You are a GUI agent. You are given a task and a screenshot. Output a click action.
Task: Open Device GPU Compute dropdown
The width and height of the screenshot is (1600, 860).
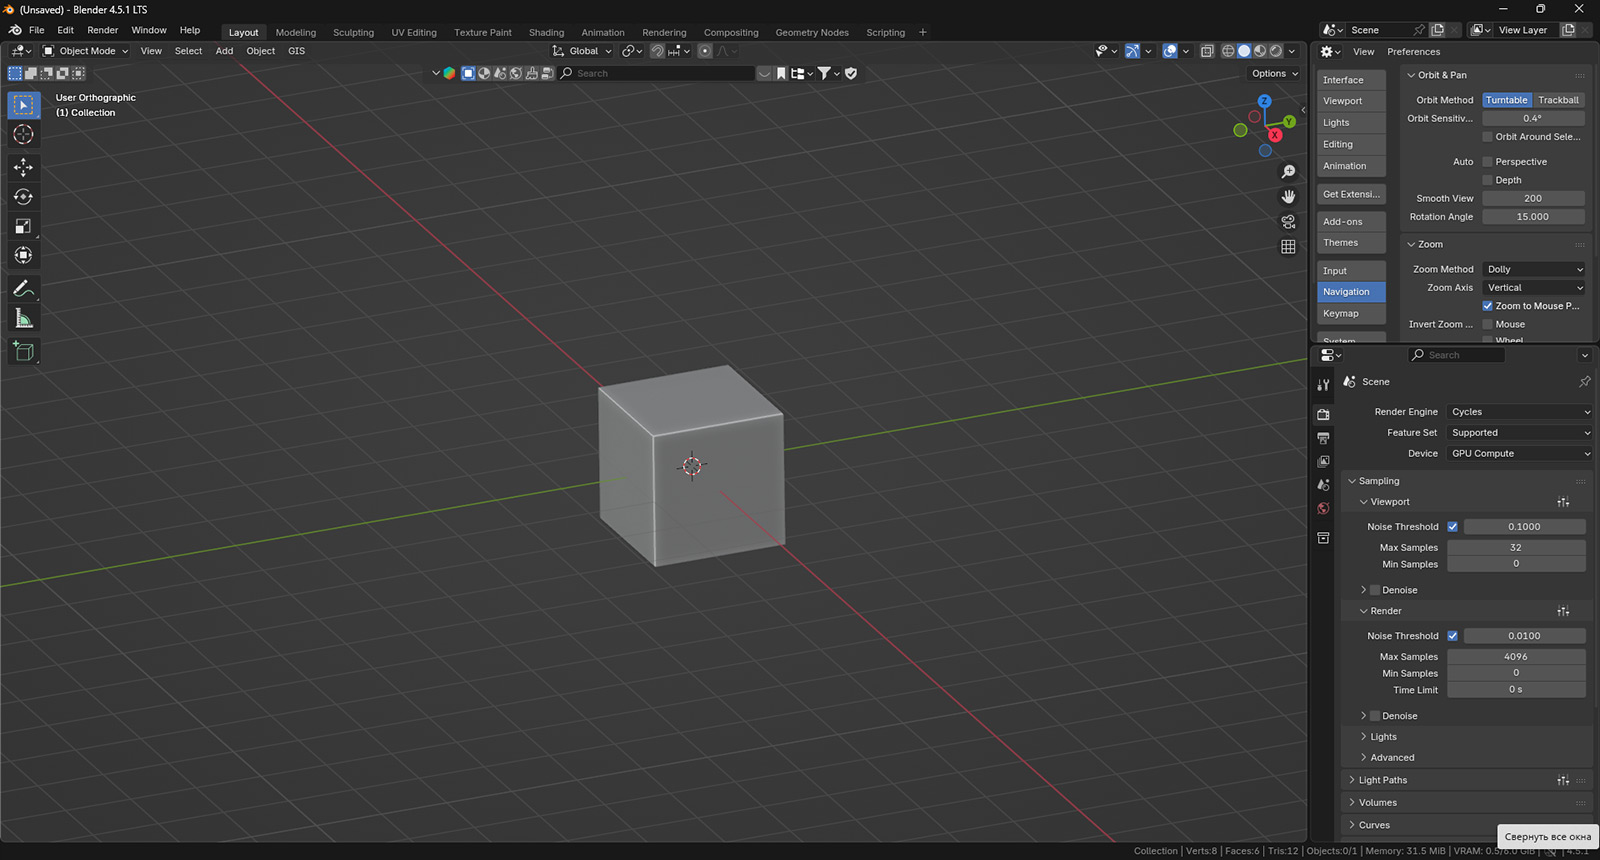coord(1519,454)
